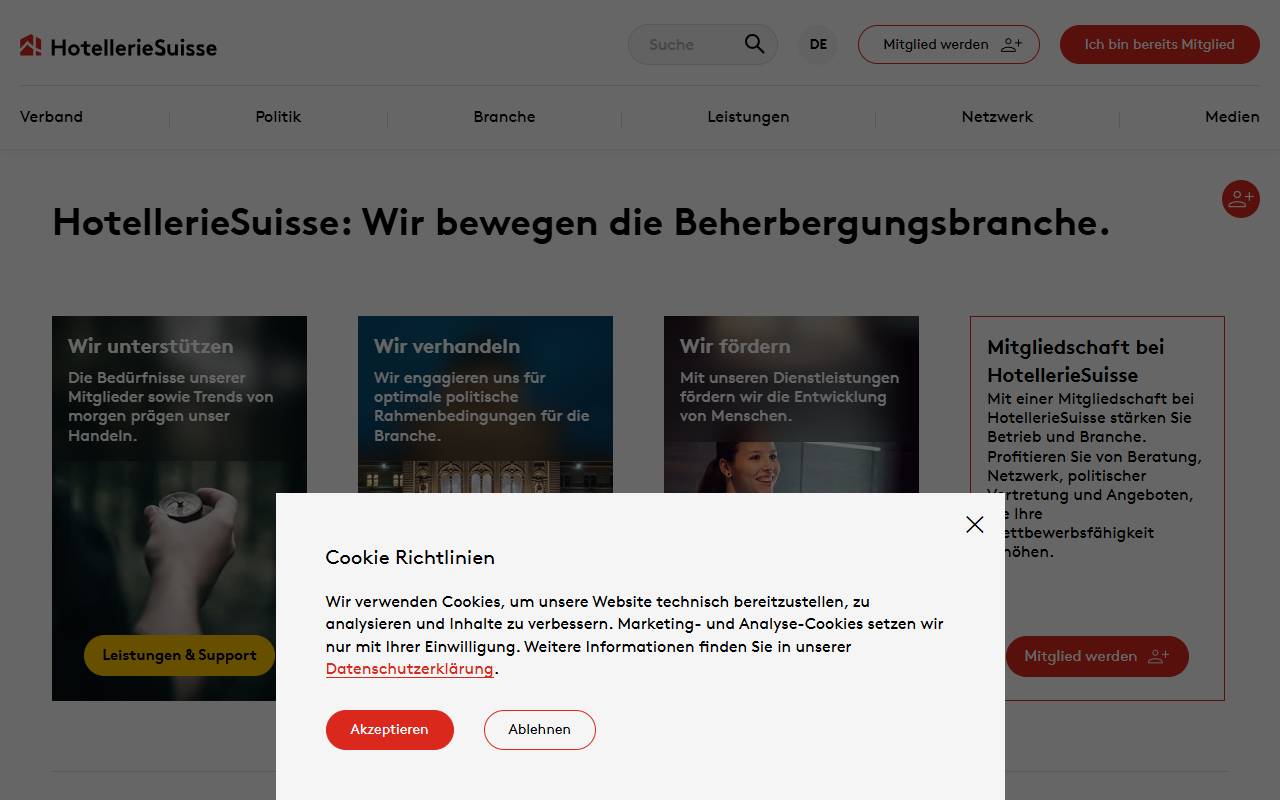Open the Leistungen menu

748,117
